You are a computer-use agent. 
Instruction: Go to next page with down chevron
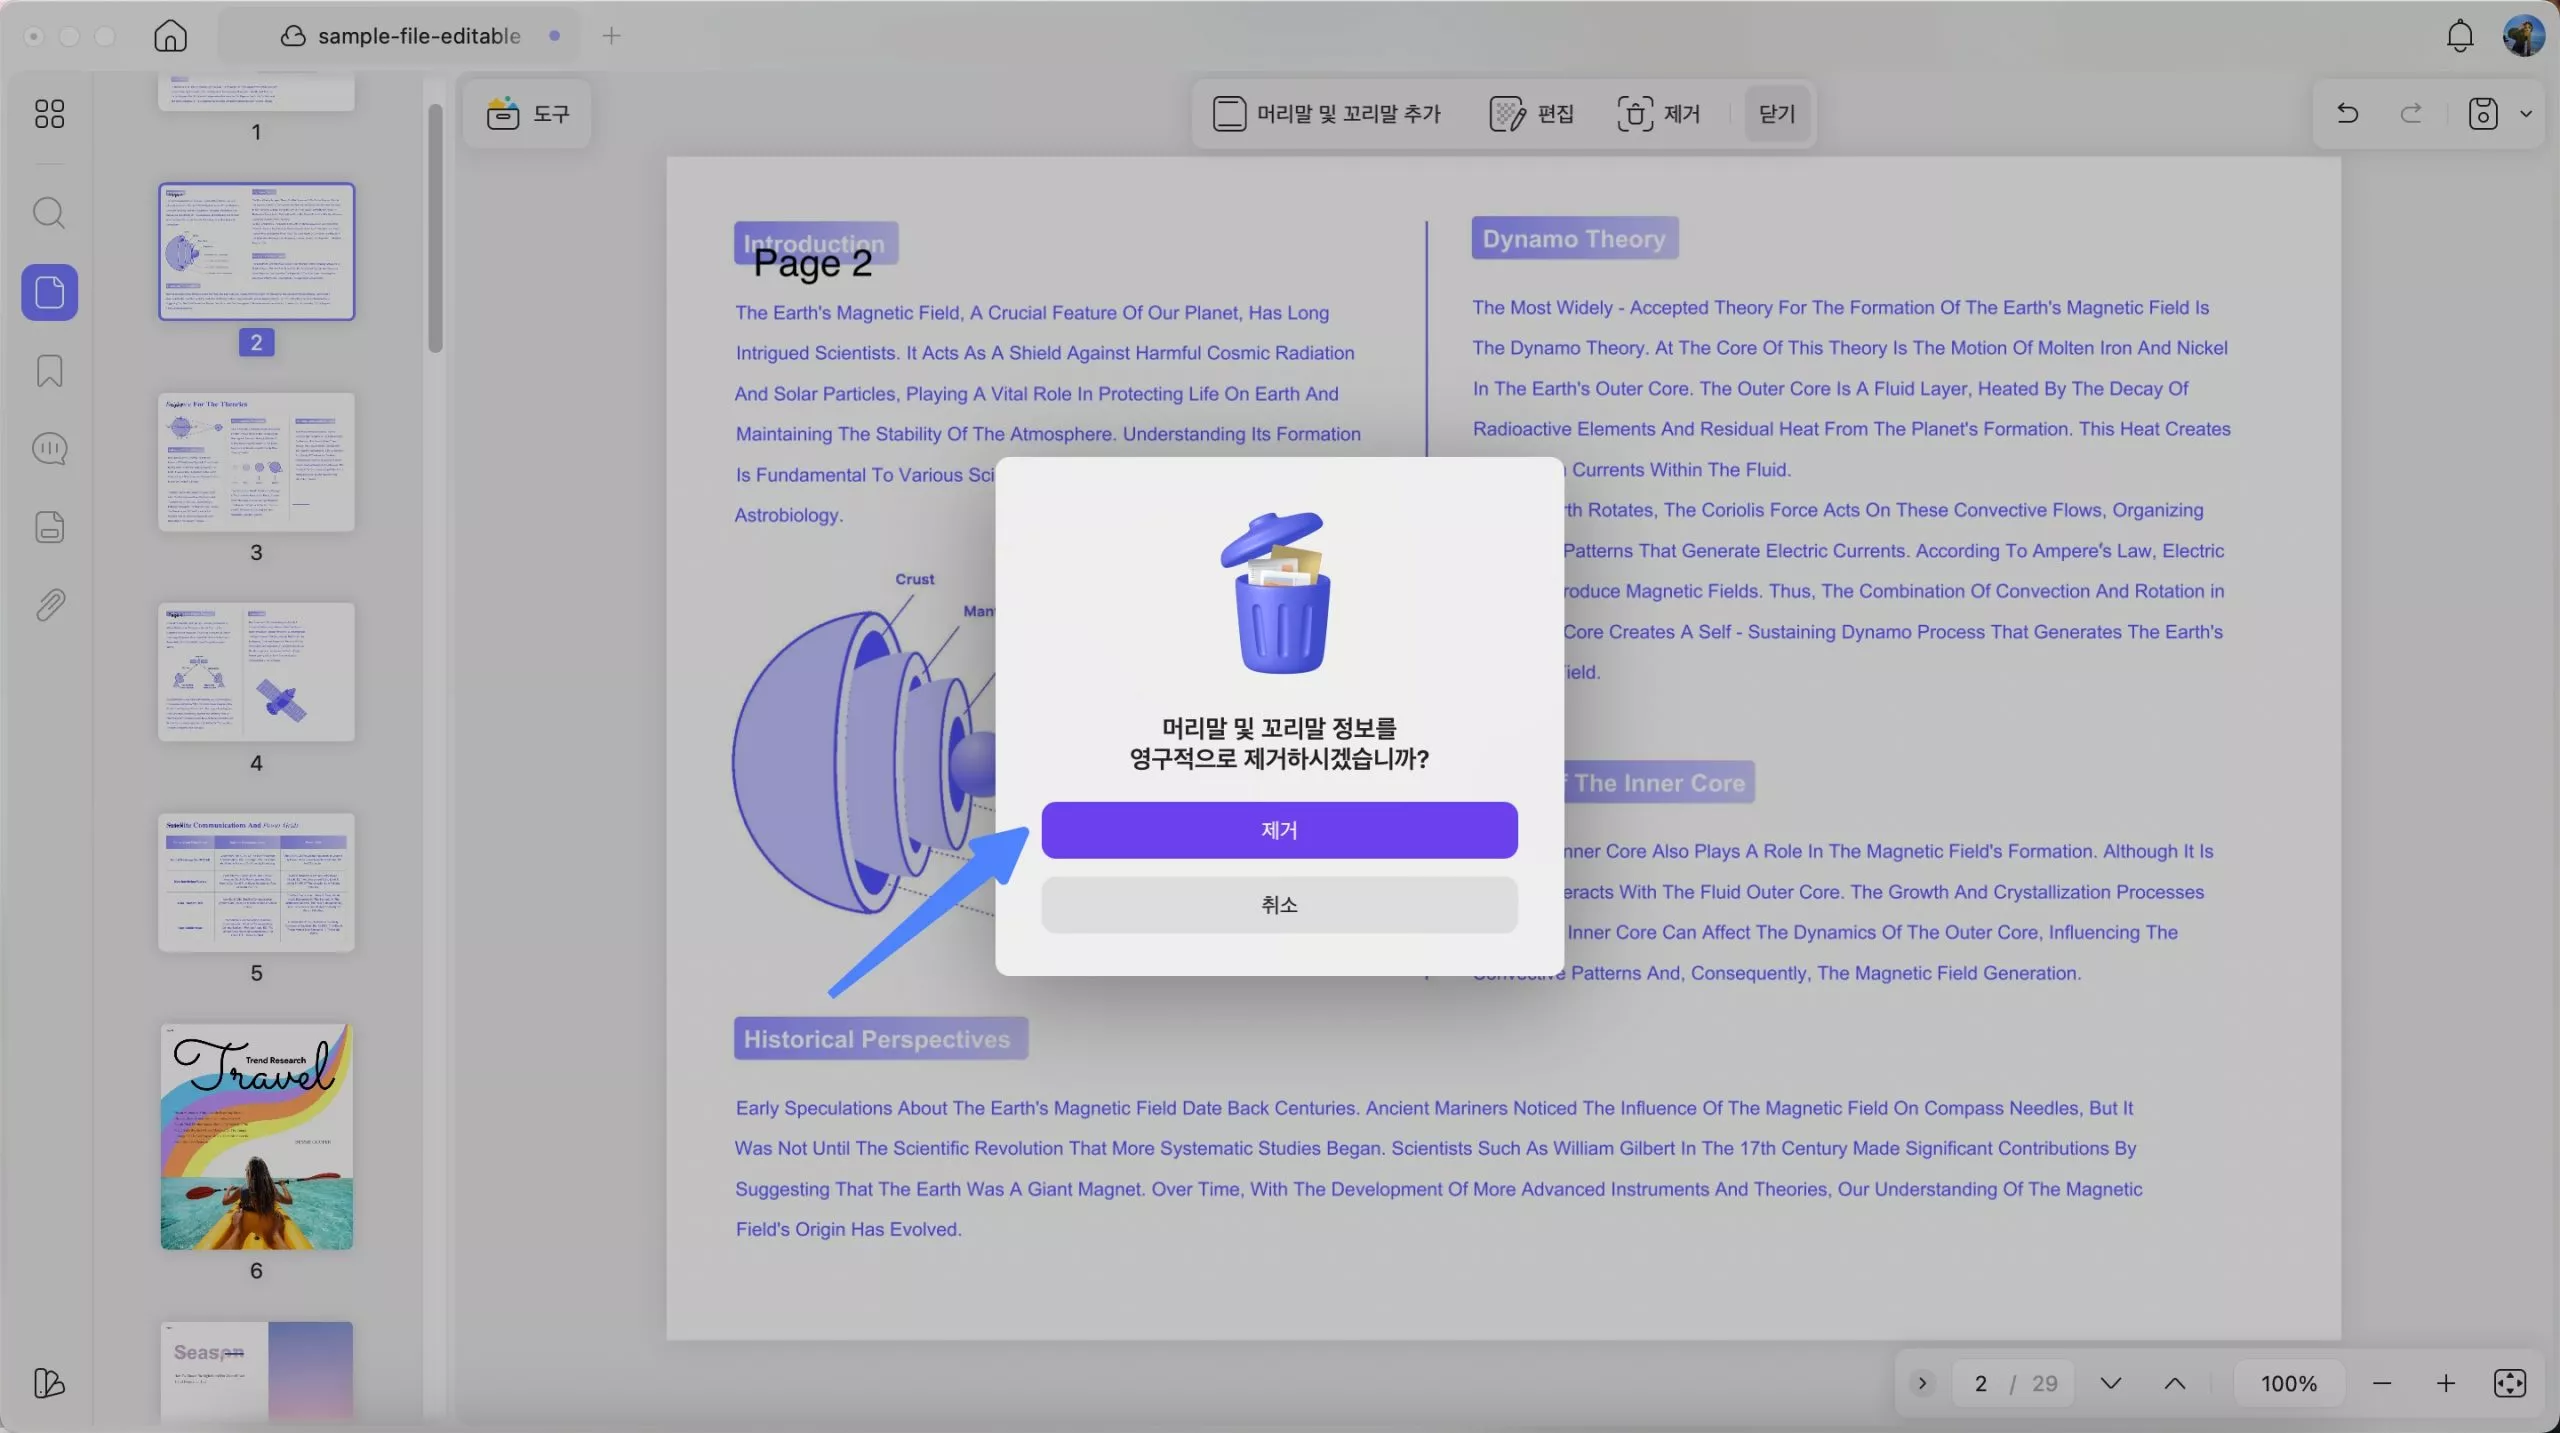point(2111,1383)
